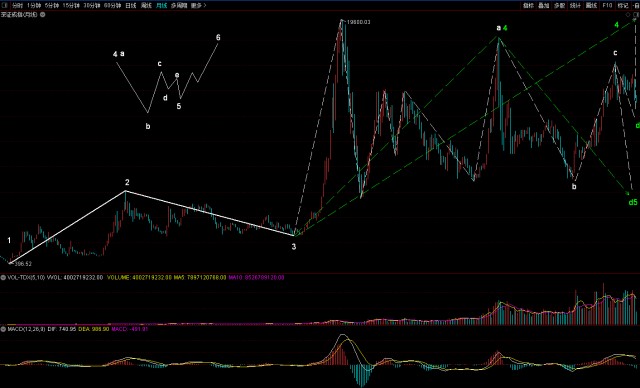640x388 pixels.
Task: Open the F10 company info
Action: (607, 5)
